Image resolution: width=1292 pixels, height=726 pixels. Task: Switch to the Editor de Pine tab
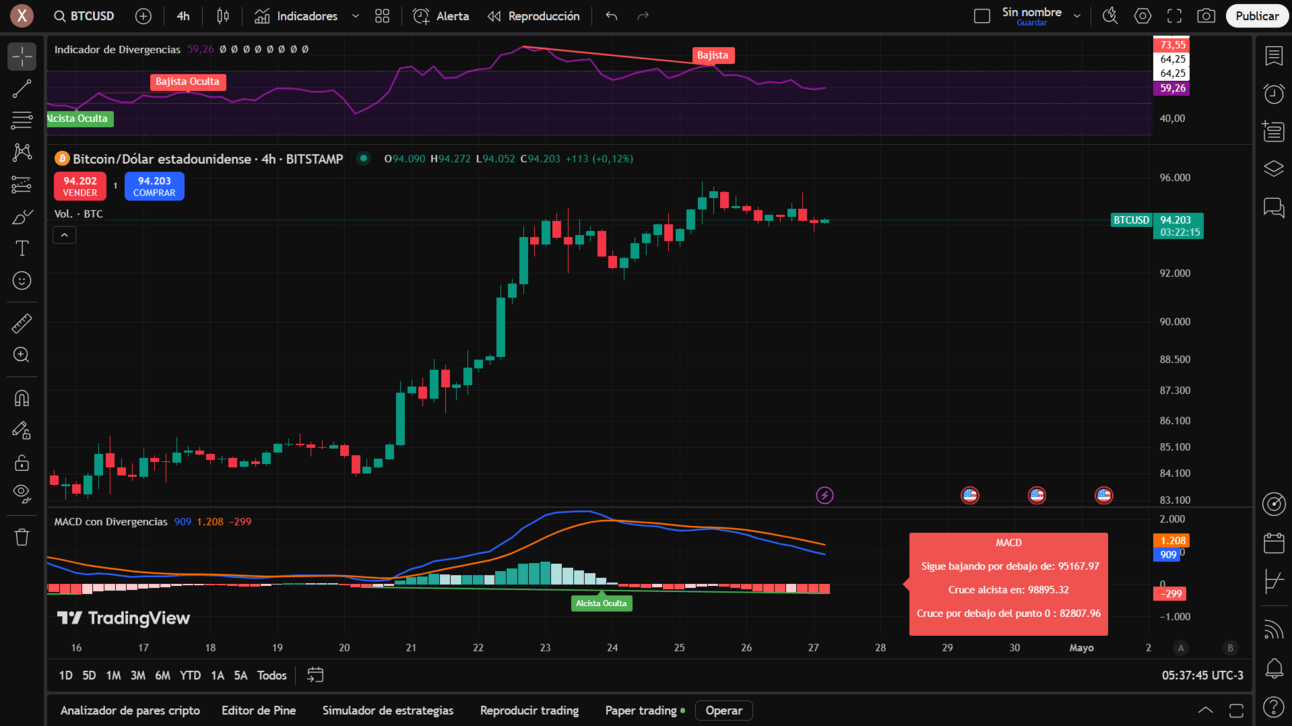(x=259, y=711)
